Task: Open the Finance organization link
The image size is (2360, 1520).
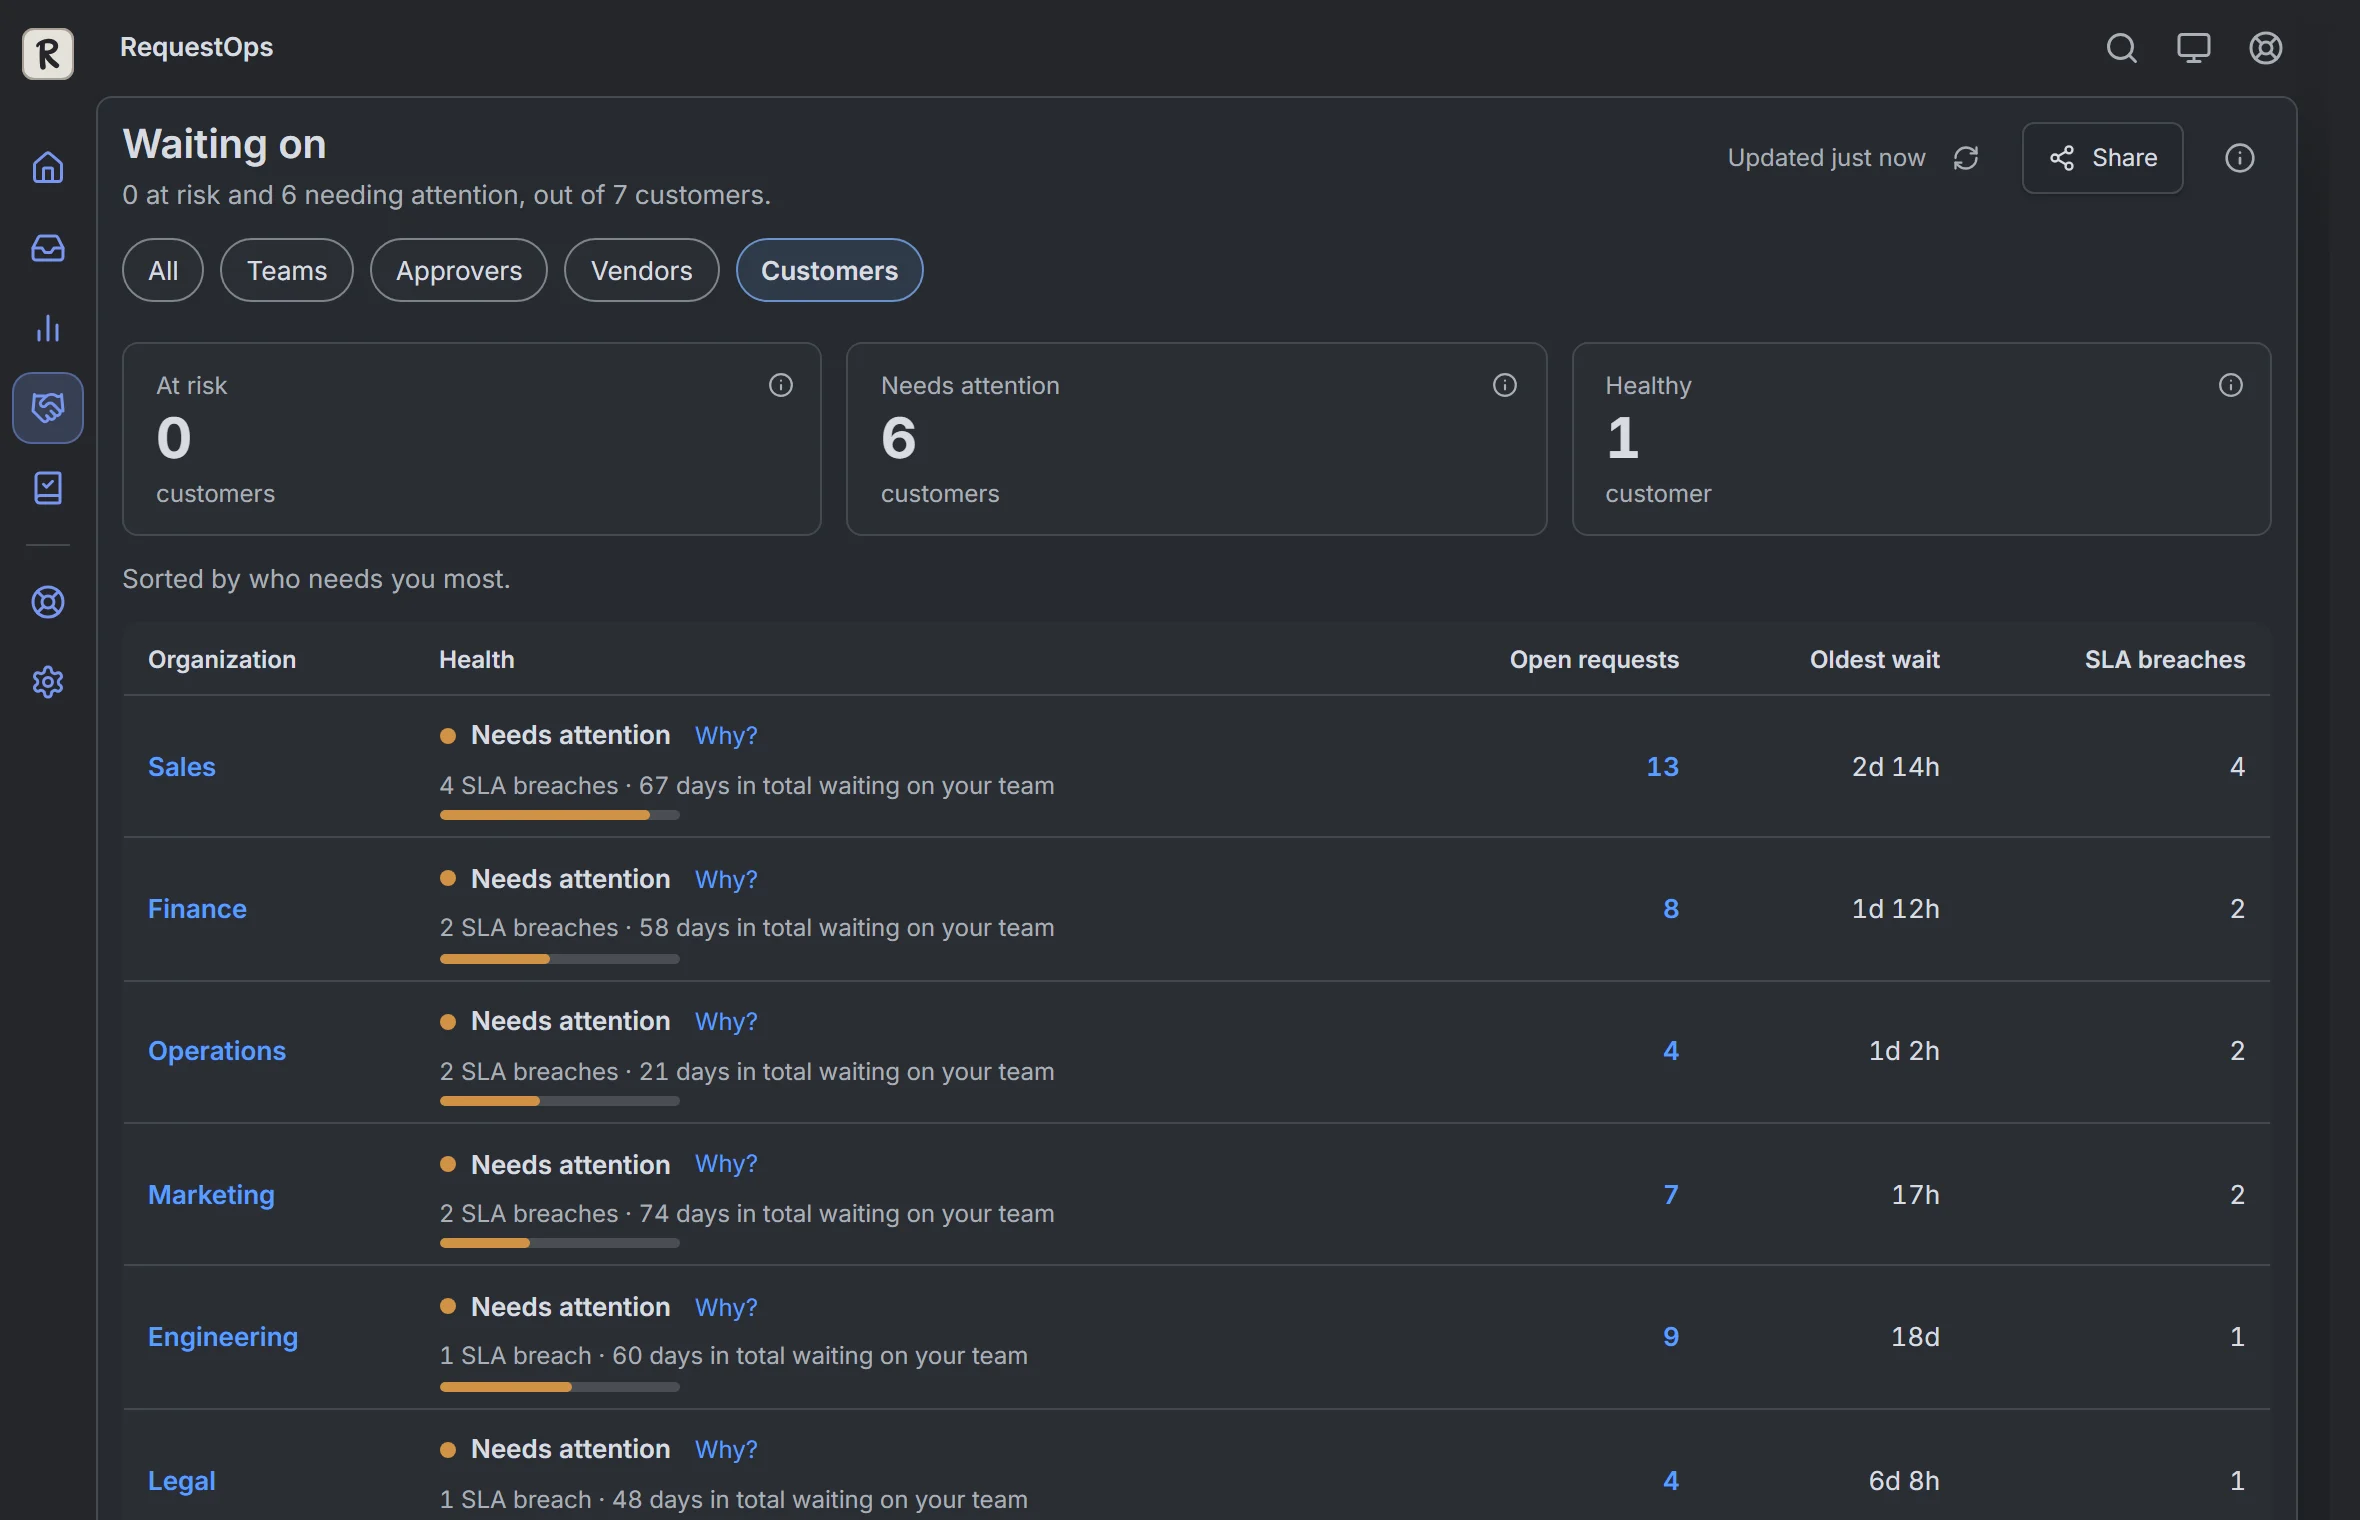Action: (197, 909)
